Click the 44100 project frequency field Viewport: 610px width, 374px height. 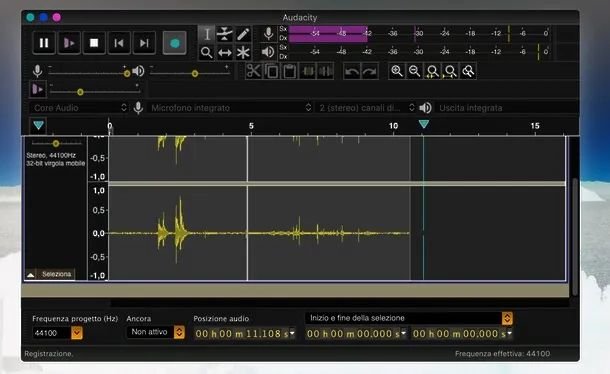(52, 333)
